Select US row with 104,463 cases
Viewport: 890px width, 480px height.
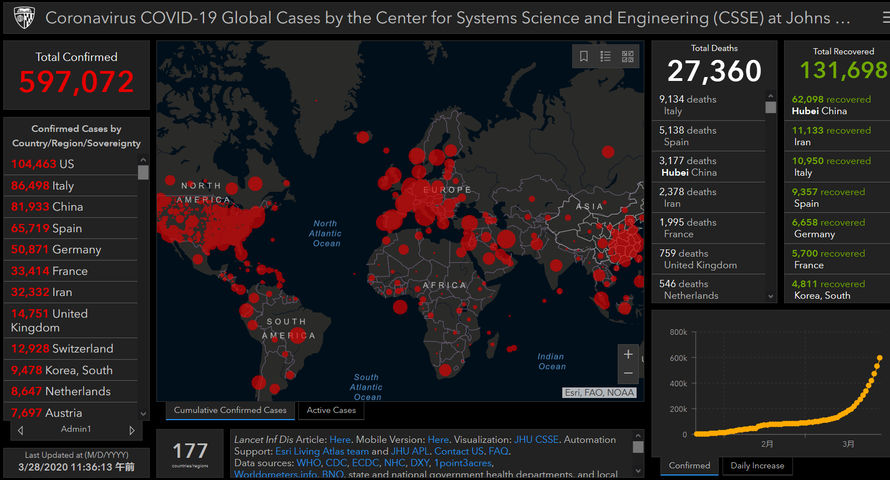pyautogui.click(x=70, y=164)
